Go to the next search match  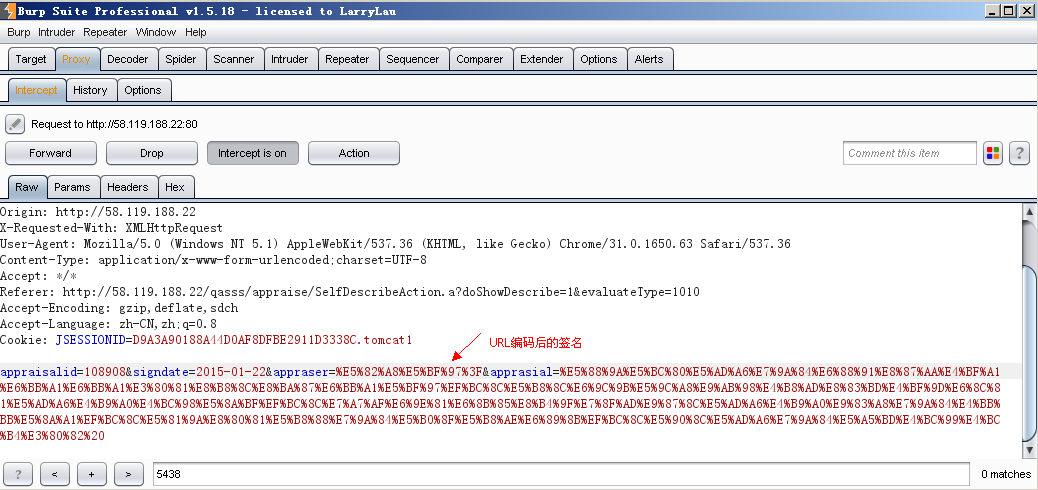tap(129, 474)
